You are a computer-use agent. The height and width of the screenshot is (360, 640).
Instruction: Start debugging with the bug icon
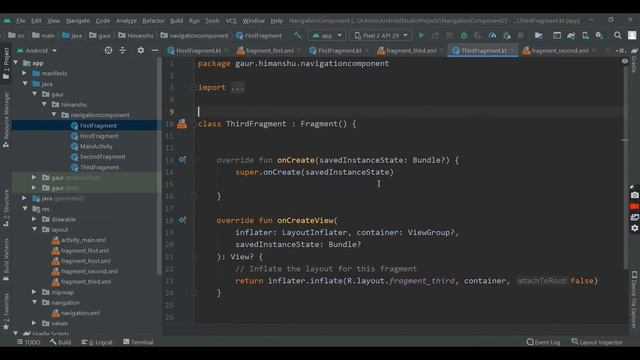(x=464, y=36)
